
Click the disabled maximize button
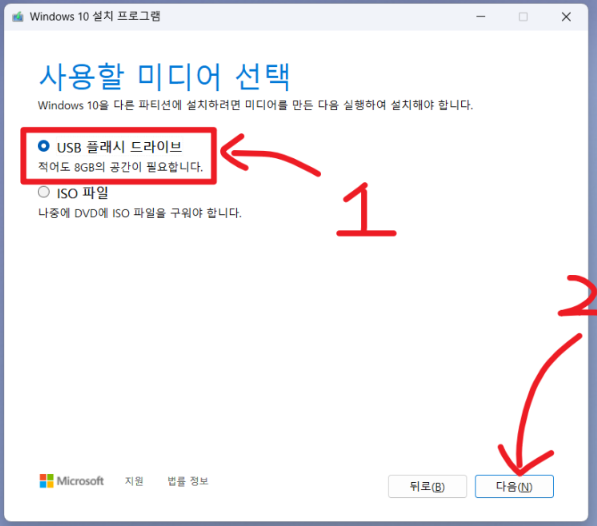tap(524, 17)
